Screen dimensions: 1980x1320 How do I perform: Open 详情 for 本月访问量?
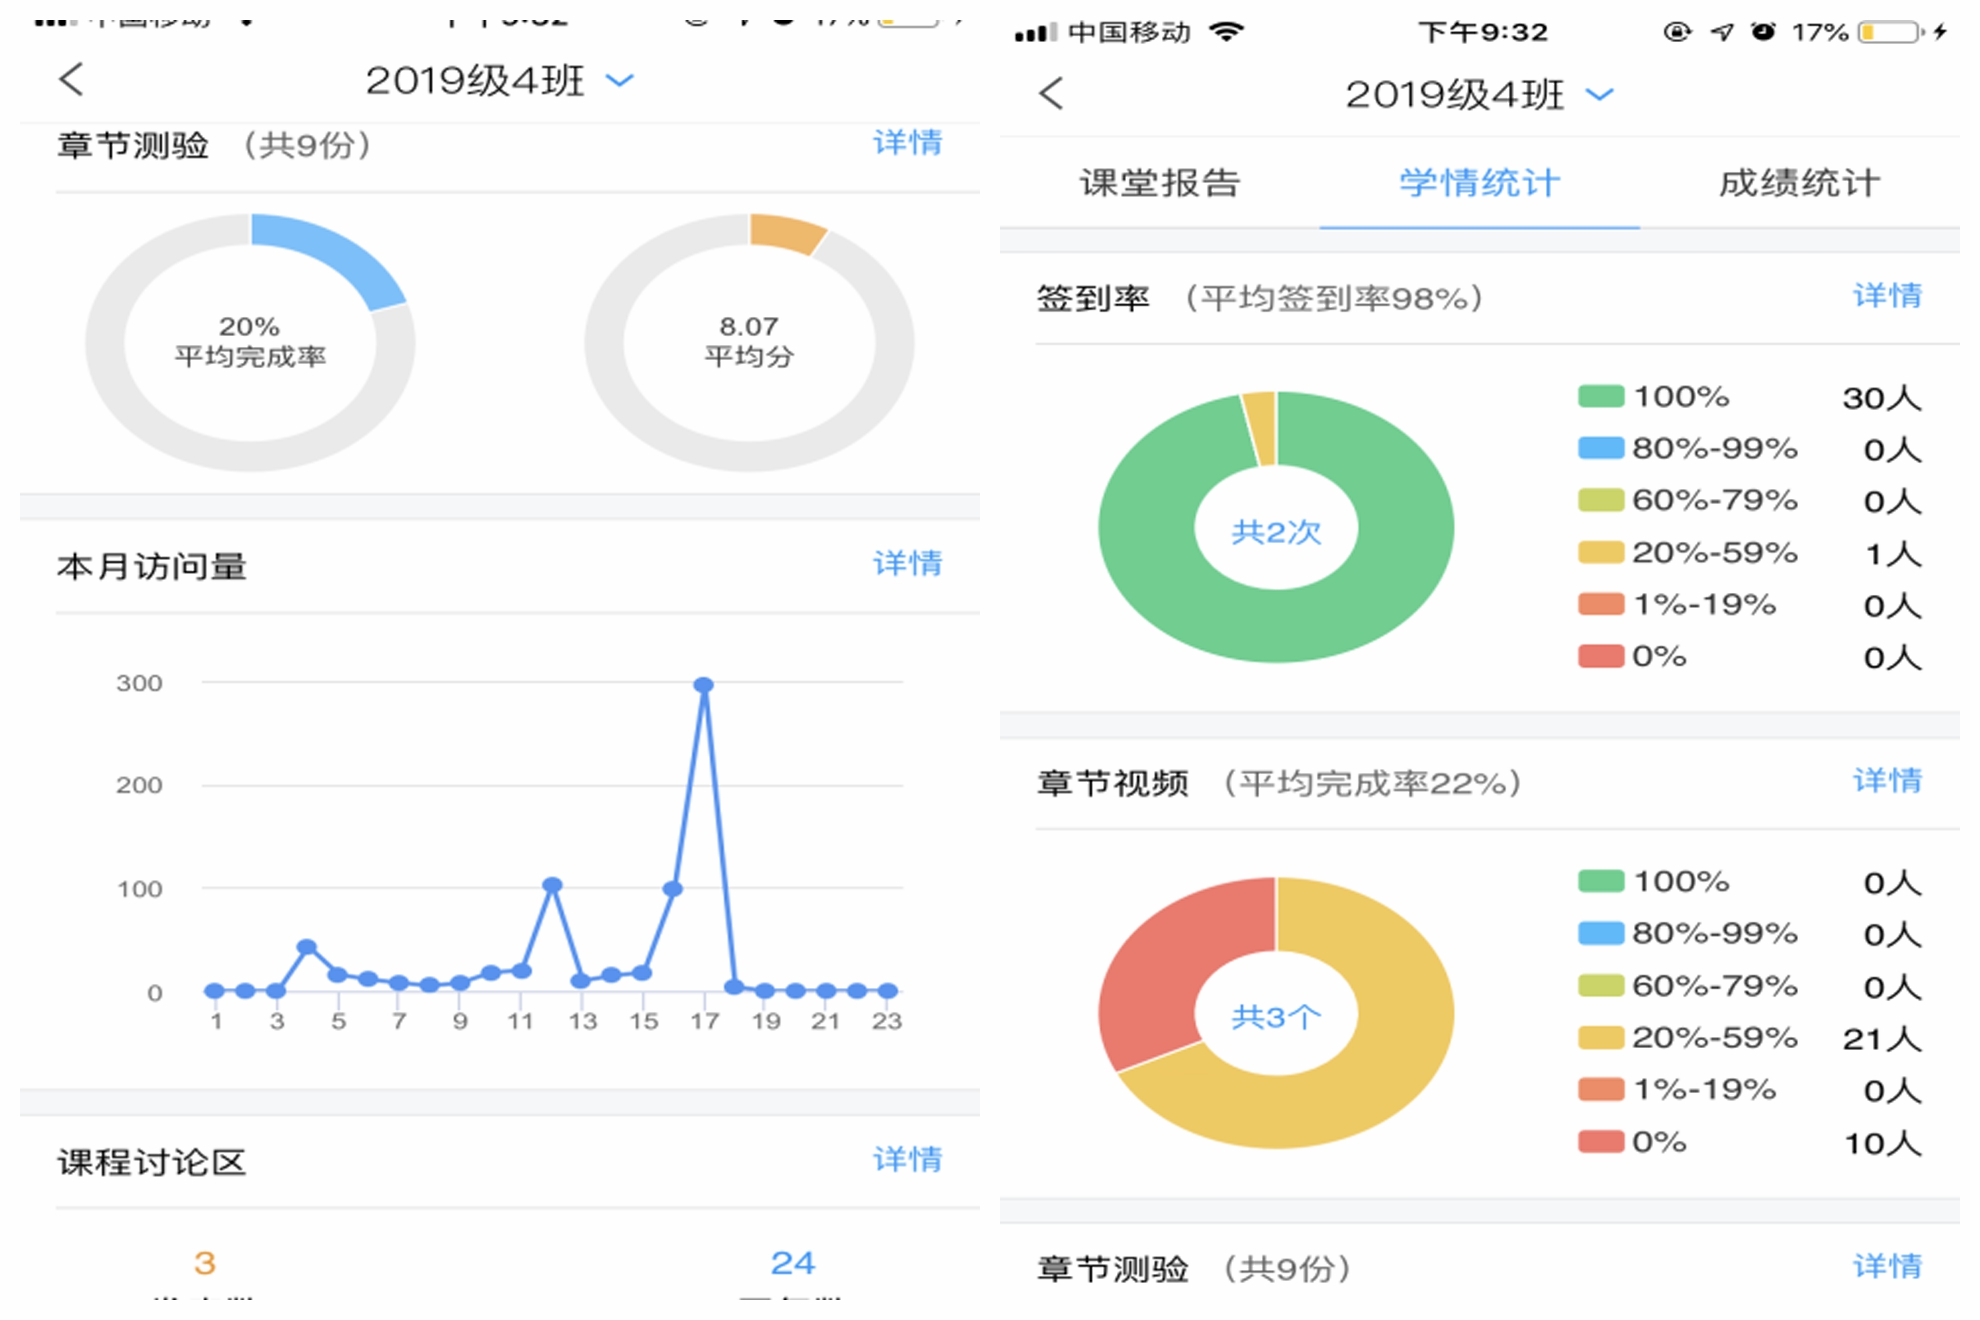click(907, 563)
